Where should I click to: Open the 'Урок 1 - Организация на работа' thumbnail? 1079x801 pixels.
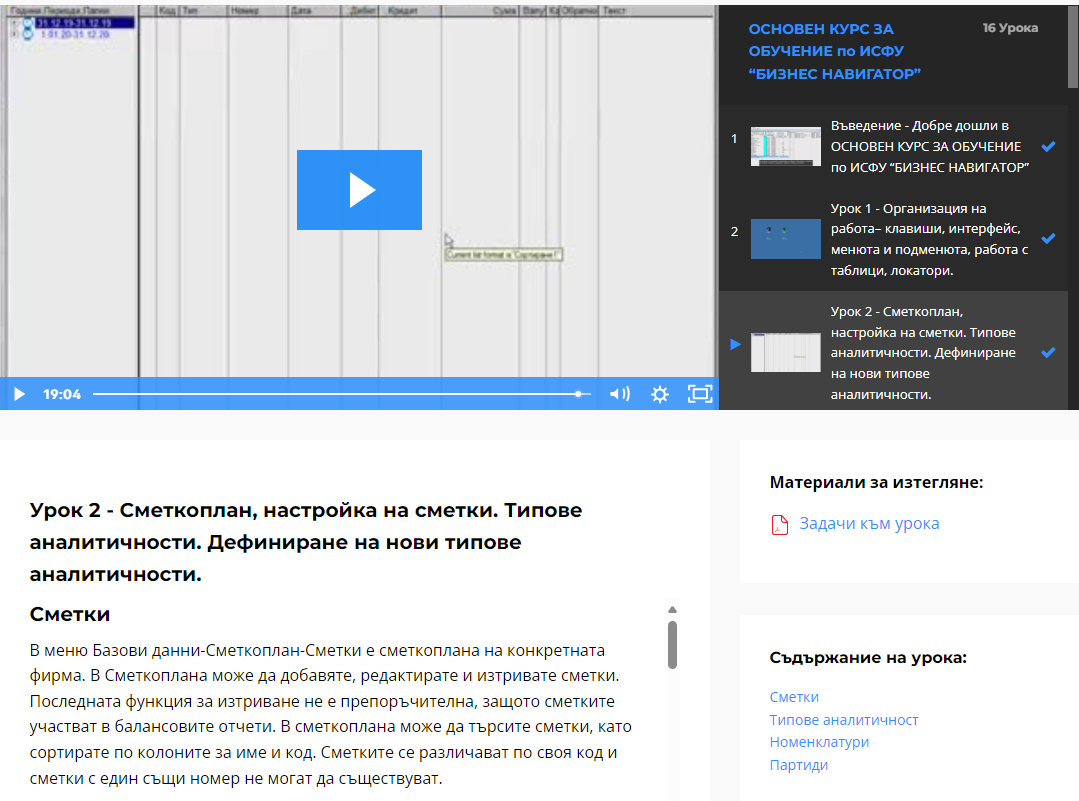[x=785, y=239]
